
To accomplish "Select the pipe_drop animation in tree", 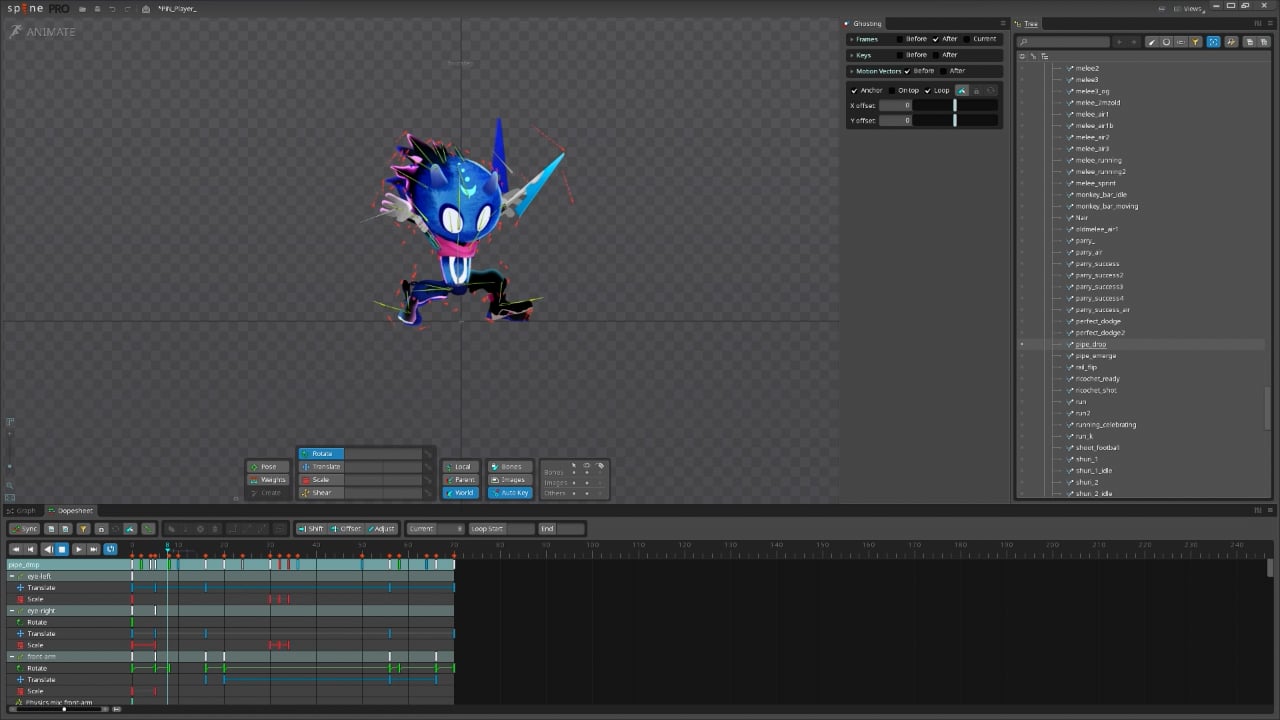I will coord(1090,344).
